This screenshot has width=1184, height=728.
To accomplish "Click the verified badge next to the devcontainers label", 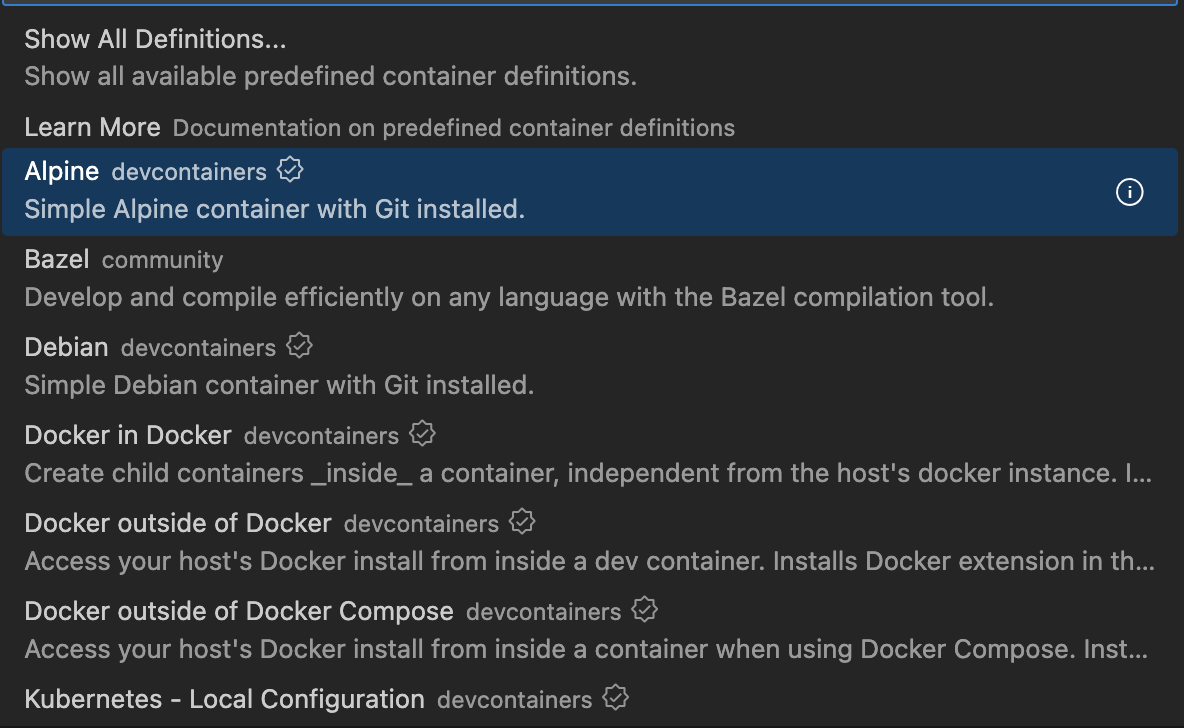I will coord(290,170).
